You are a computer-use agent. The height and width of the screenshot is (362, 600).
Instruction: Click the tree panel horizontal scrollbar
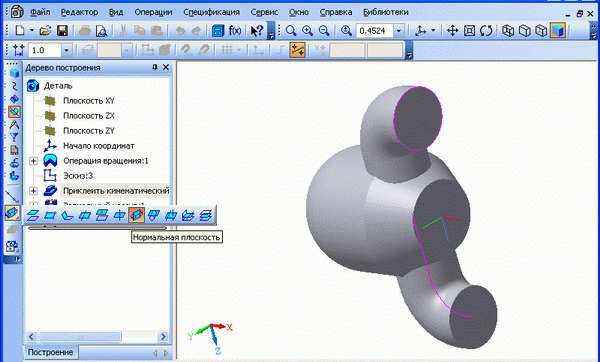tap(97, 337)
